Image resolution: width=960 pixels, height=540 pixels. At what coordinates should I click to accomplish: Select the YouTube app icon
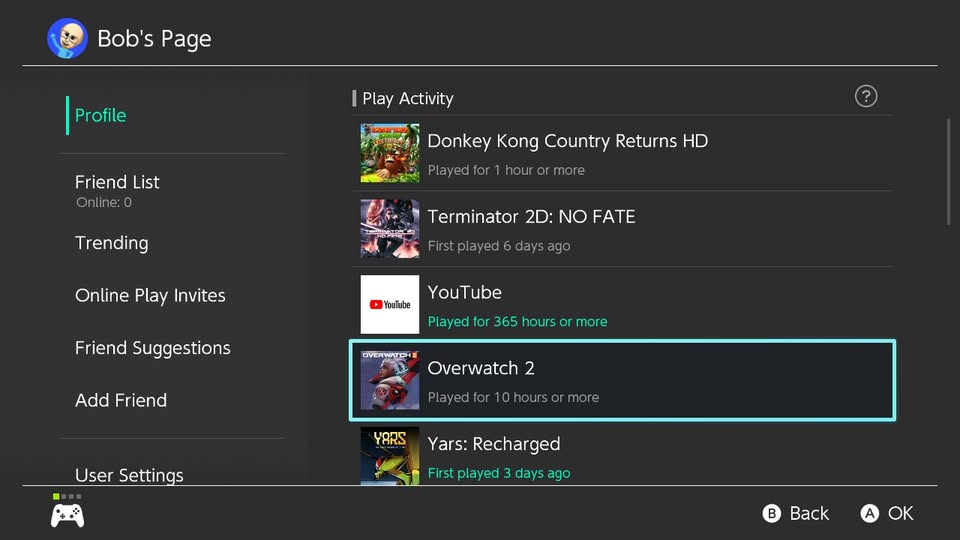pyautogui.click(x=390, y=305)
